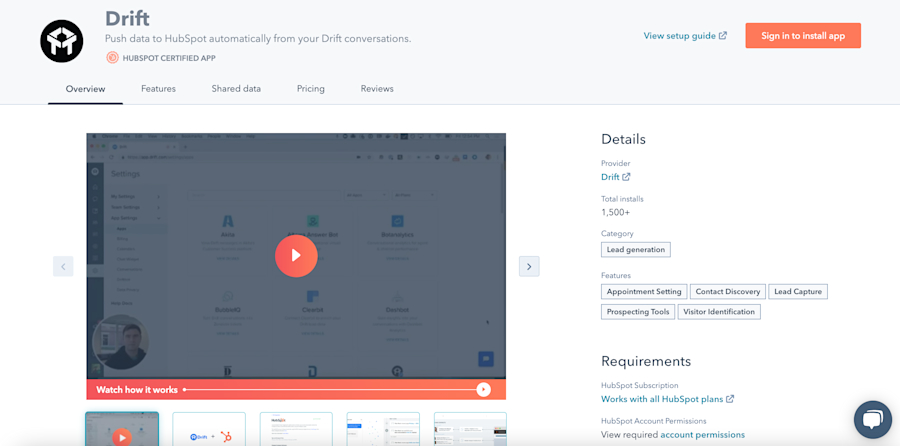This screenshot has width=900, height=446.
Task: Advance to the next carousel slide
Action: (x=529, y=266)
